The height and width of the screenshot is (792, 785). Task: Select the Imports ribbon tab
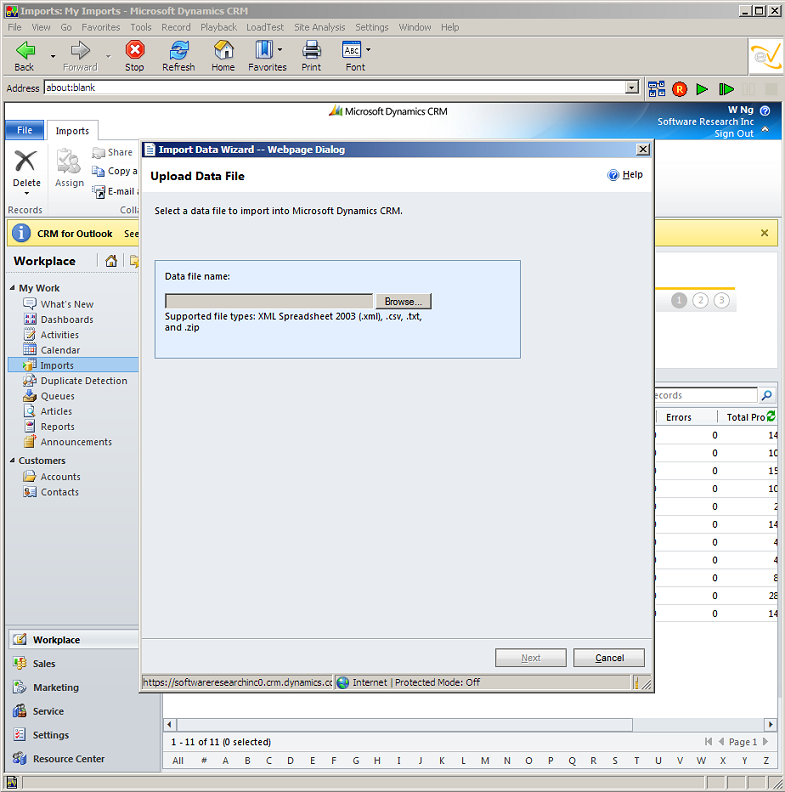(72, 131)
